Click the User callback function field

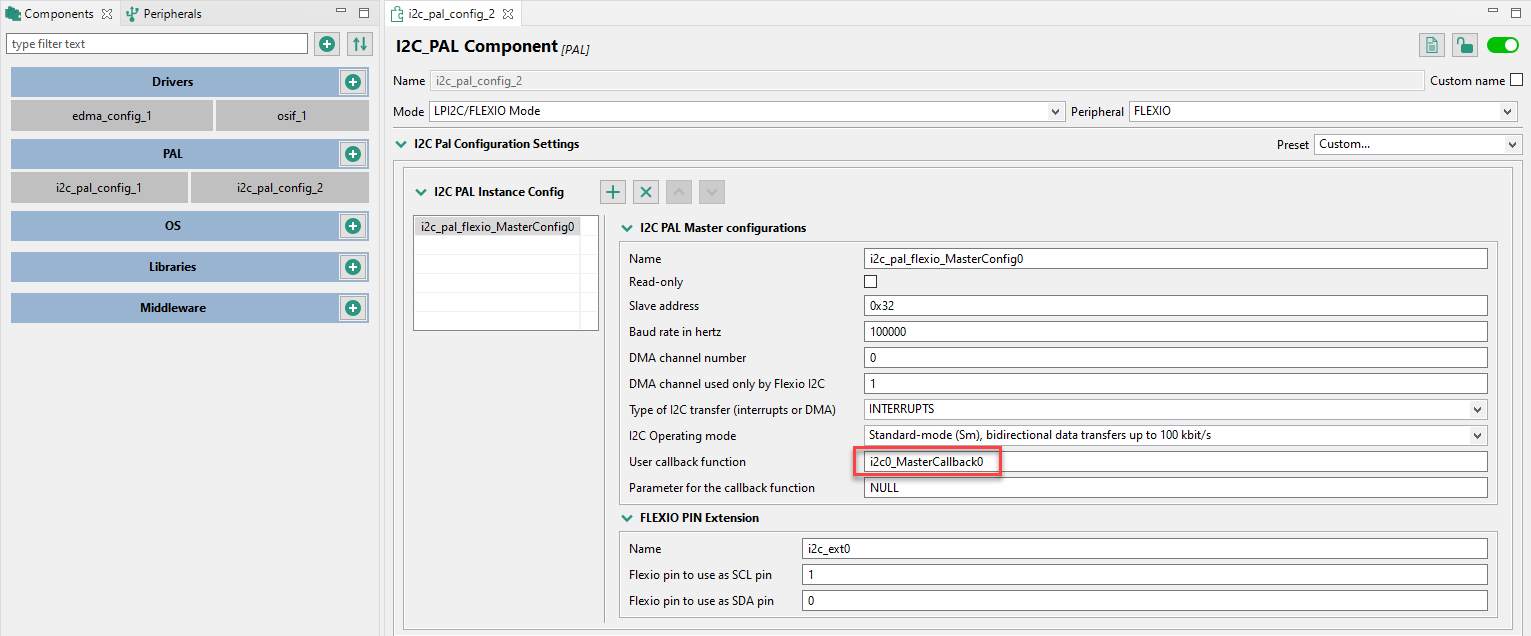click(x=1175, y=462)
